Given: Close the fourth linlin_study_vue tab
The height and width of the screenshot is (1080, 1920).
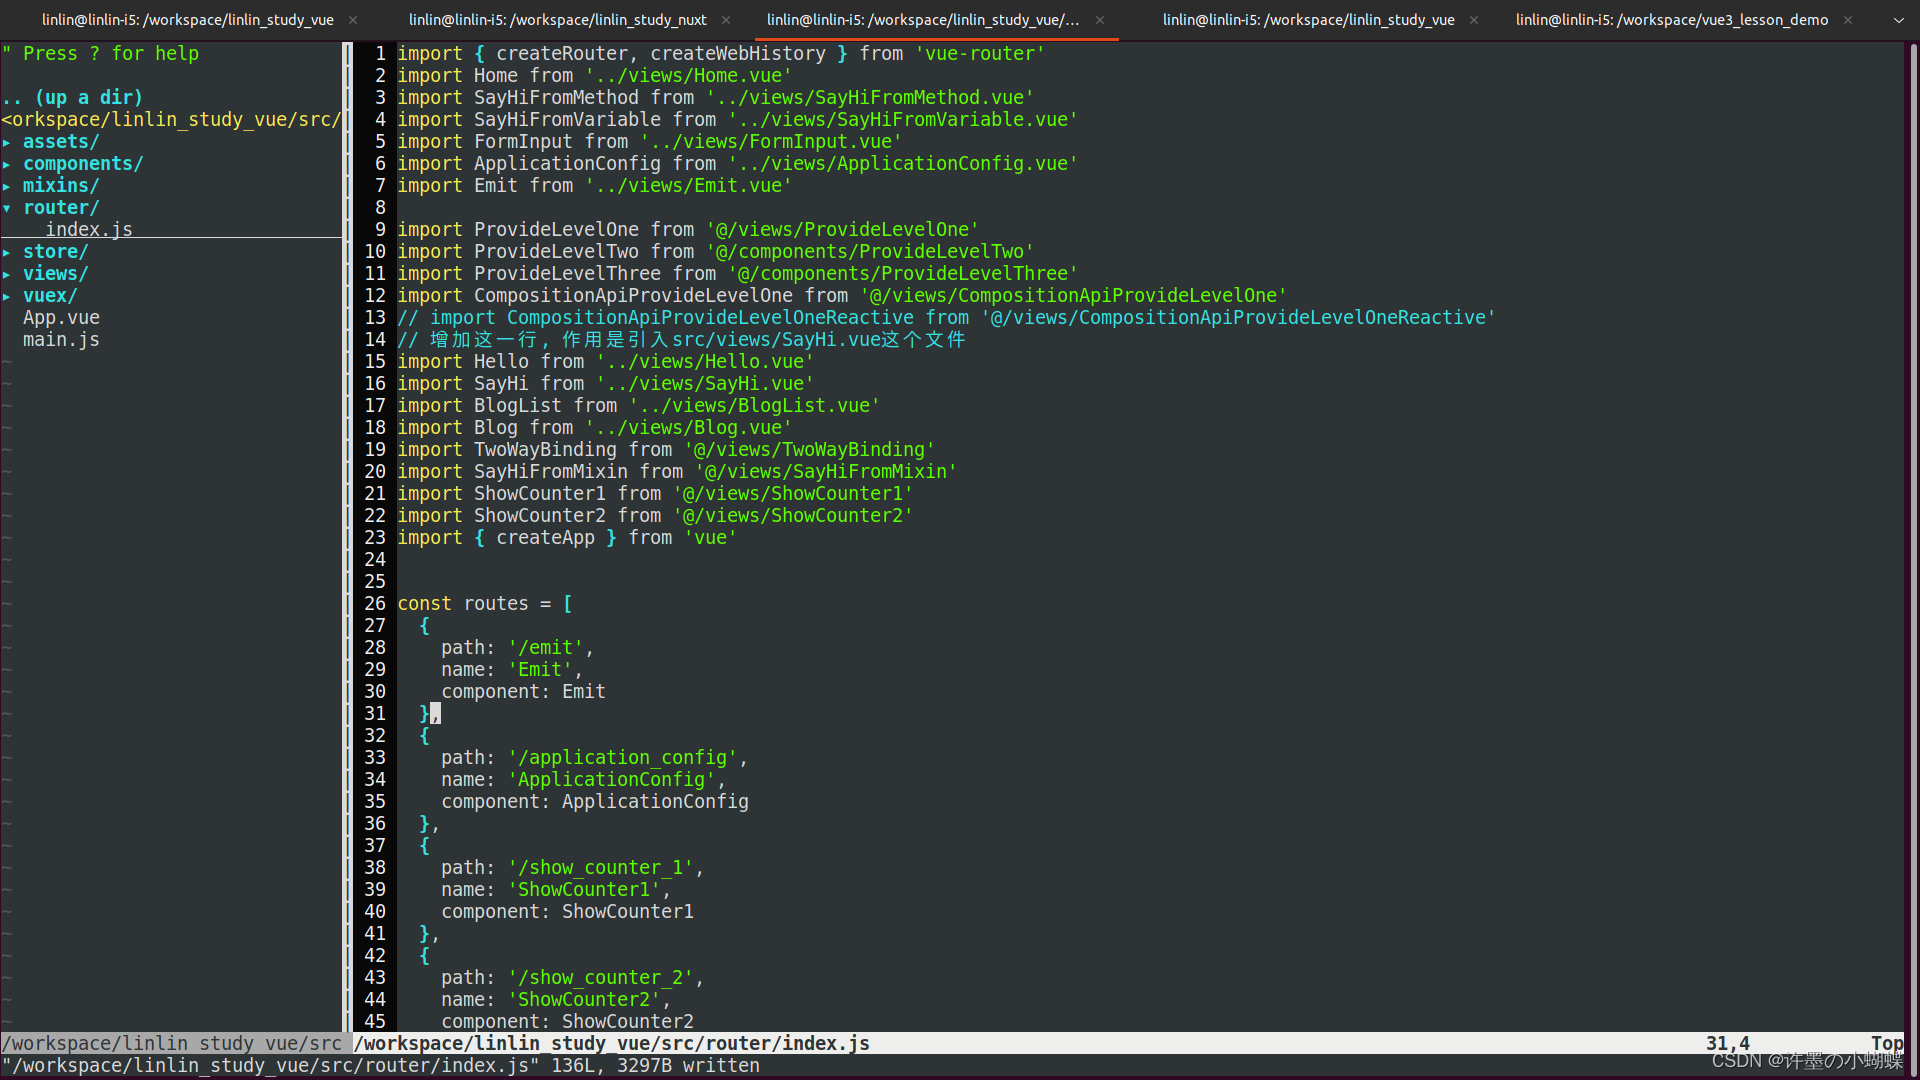Looking at the screenshot, I should 1474,20.
